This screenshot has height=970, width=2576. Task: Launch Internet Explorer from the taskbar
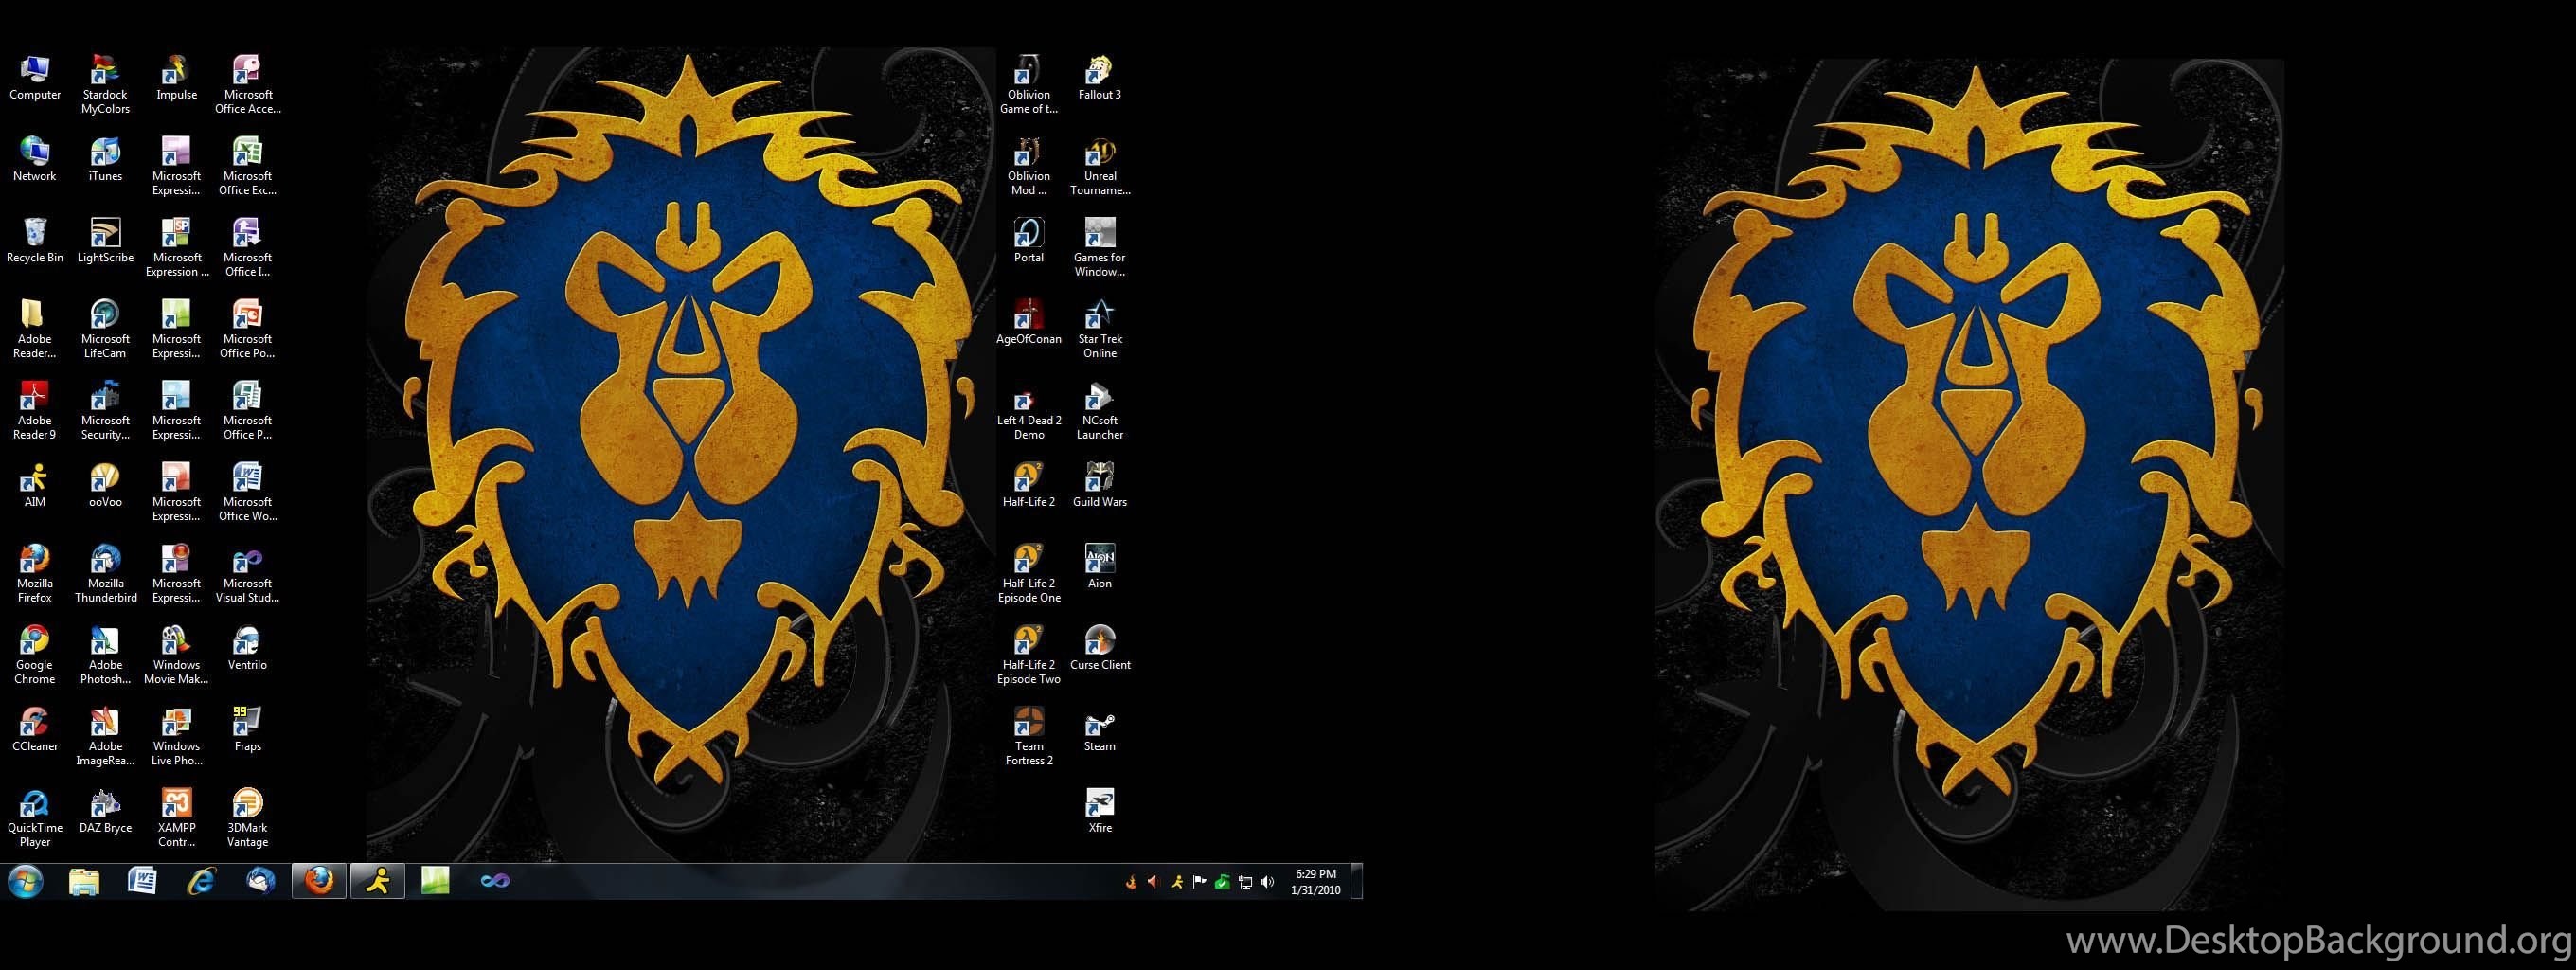[201, 881]
